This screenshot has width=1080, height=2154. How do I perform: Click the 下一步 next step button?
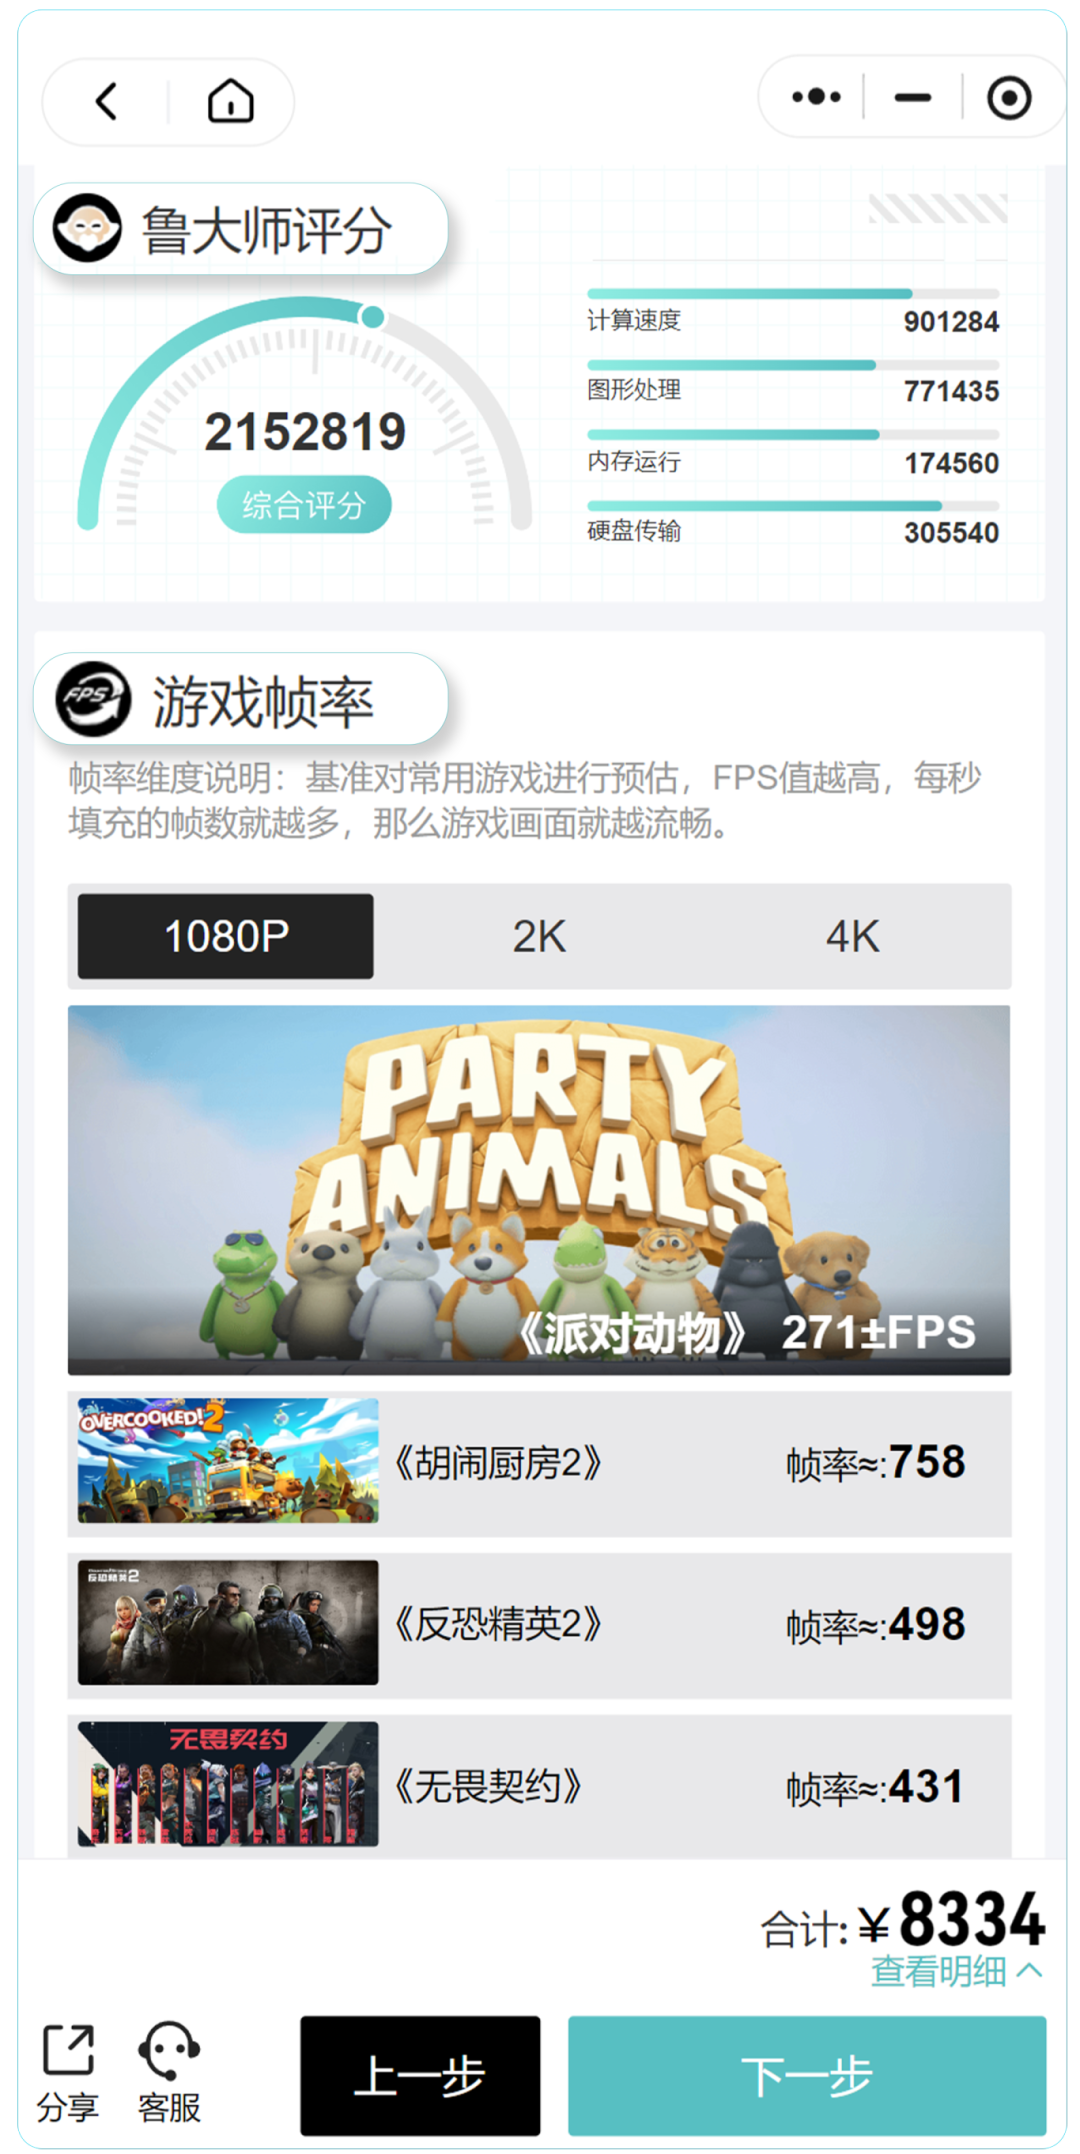point(807,2076)
